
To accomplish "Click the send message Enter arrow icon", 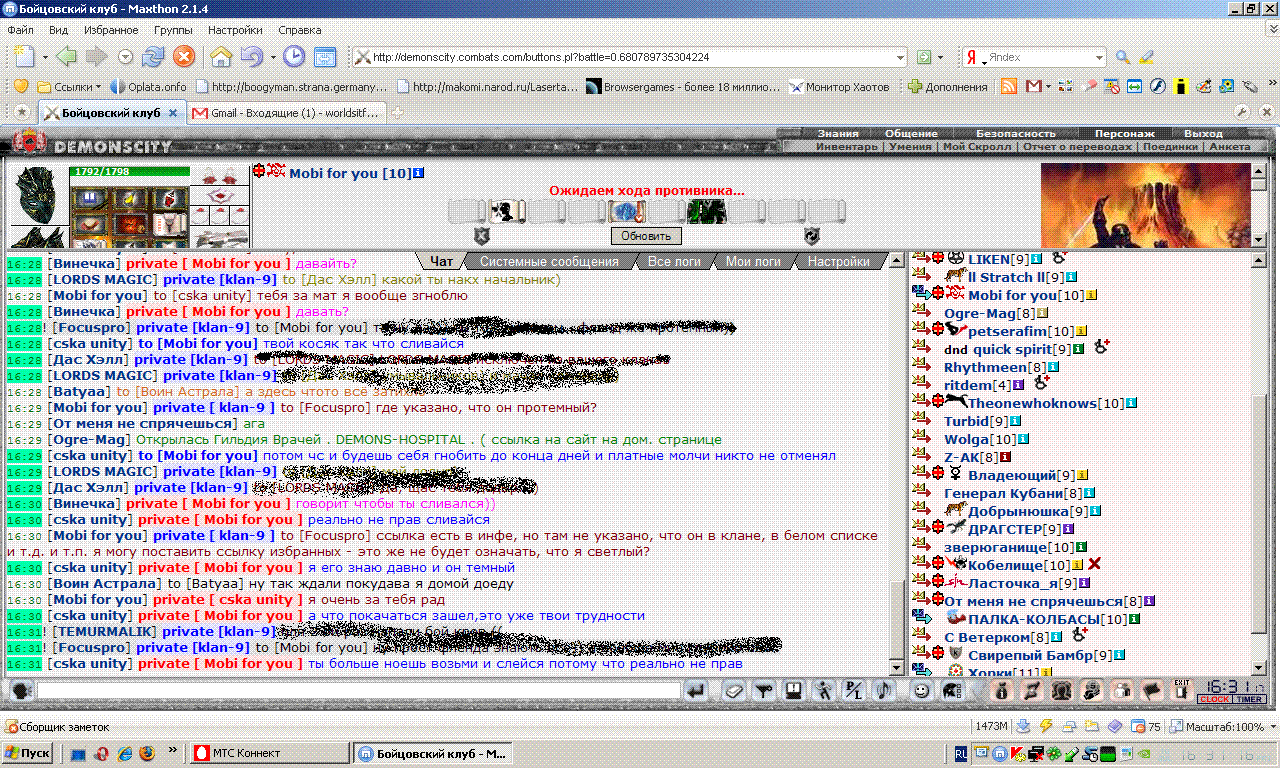I will pyautogui.click(x=697, y=690).
